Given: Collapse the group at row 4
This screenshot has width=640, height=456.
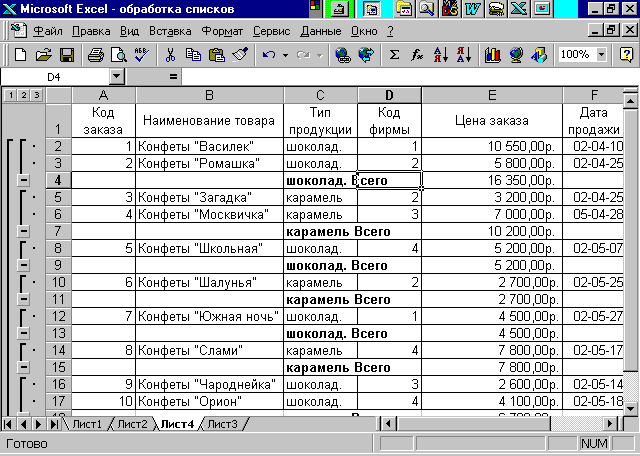Looking at the screenshot, I should point(24,180).
